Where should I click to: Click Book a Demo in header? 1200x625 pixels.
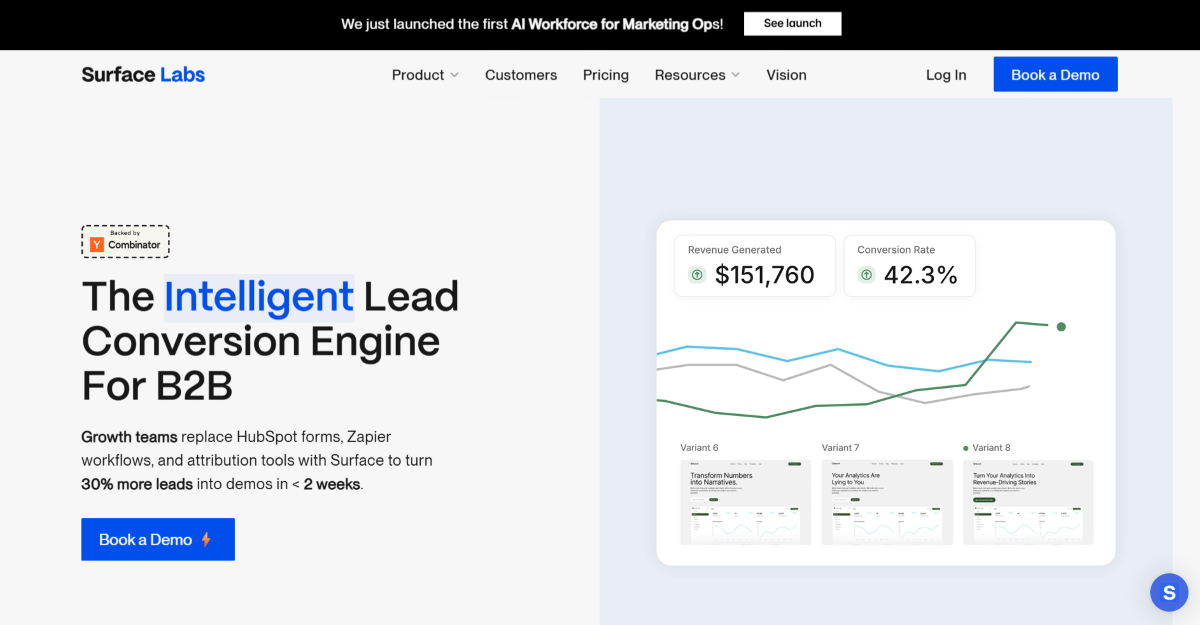click(x=1055, y=75)
